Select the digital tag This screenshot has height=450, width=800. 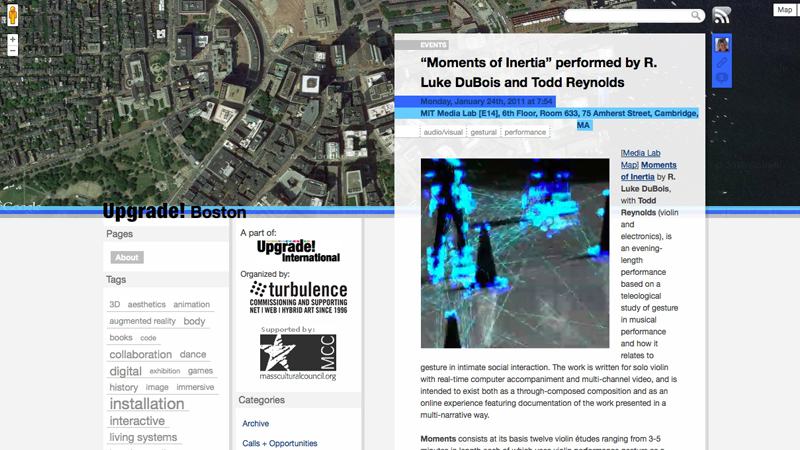click(x=126, y=371)
